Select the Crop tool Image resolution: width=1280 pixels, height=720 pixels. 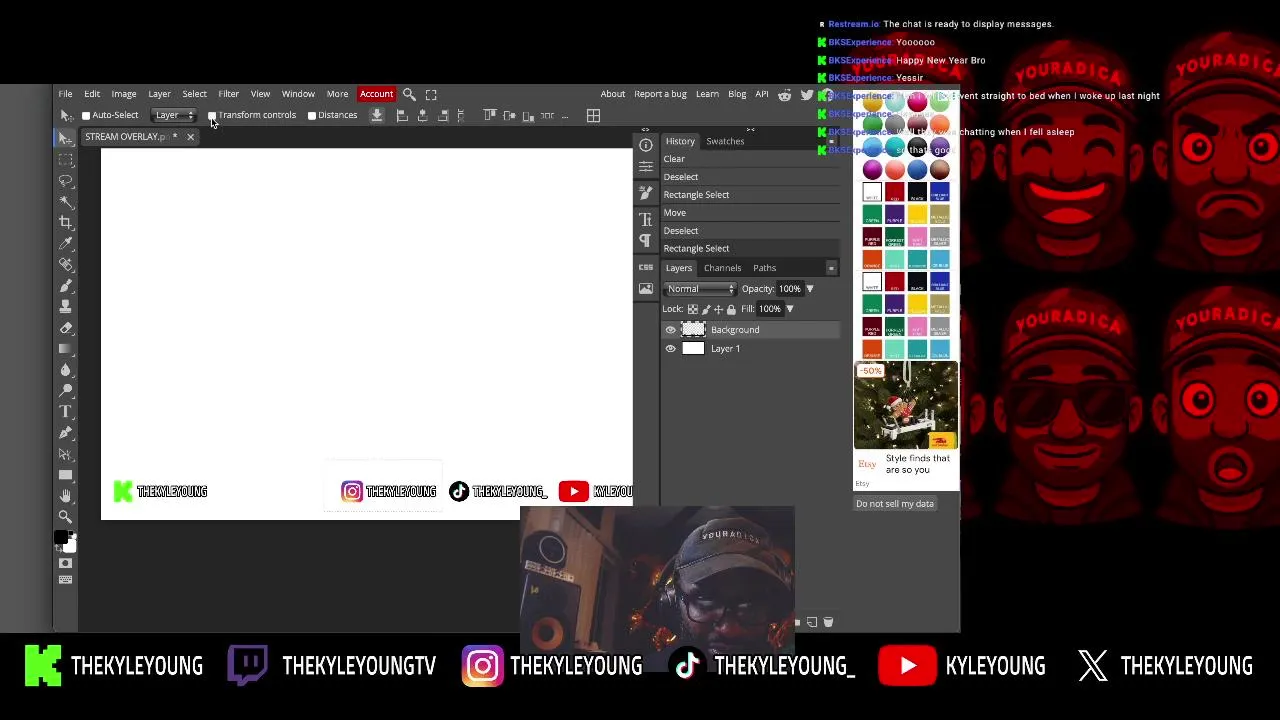[x=66, y=222]
